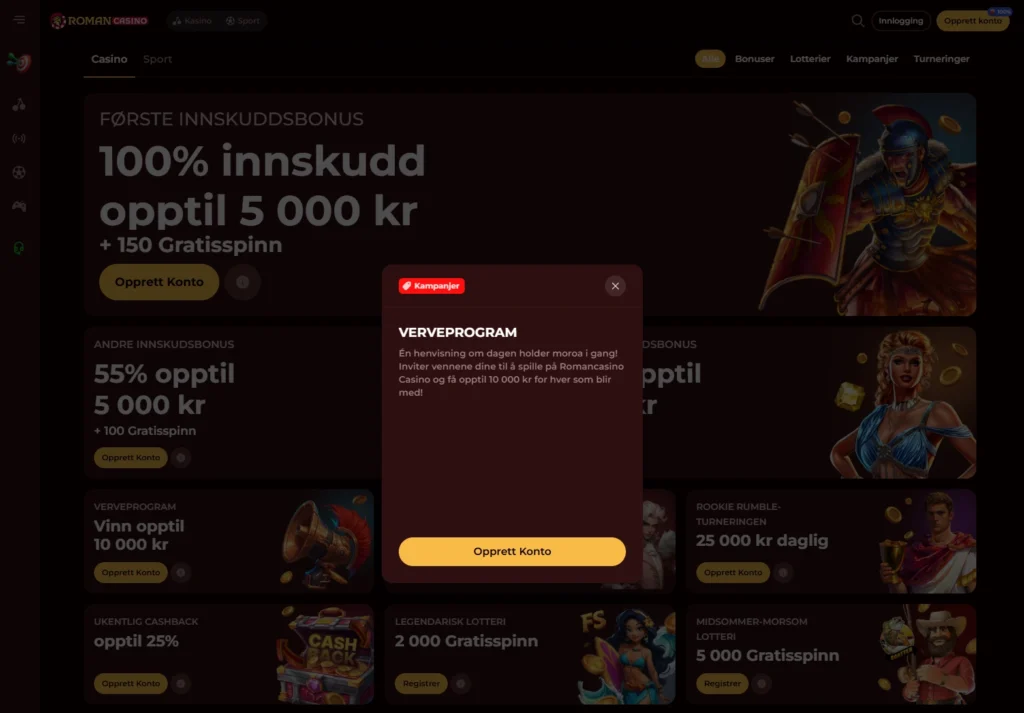The width and height of the screenshot is (1024, 713).
Task: Click the search magnifier icon
Action: (x=857, y=21)
